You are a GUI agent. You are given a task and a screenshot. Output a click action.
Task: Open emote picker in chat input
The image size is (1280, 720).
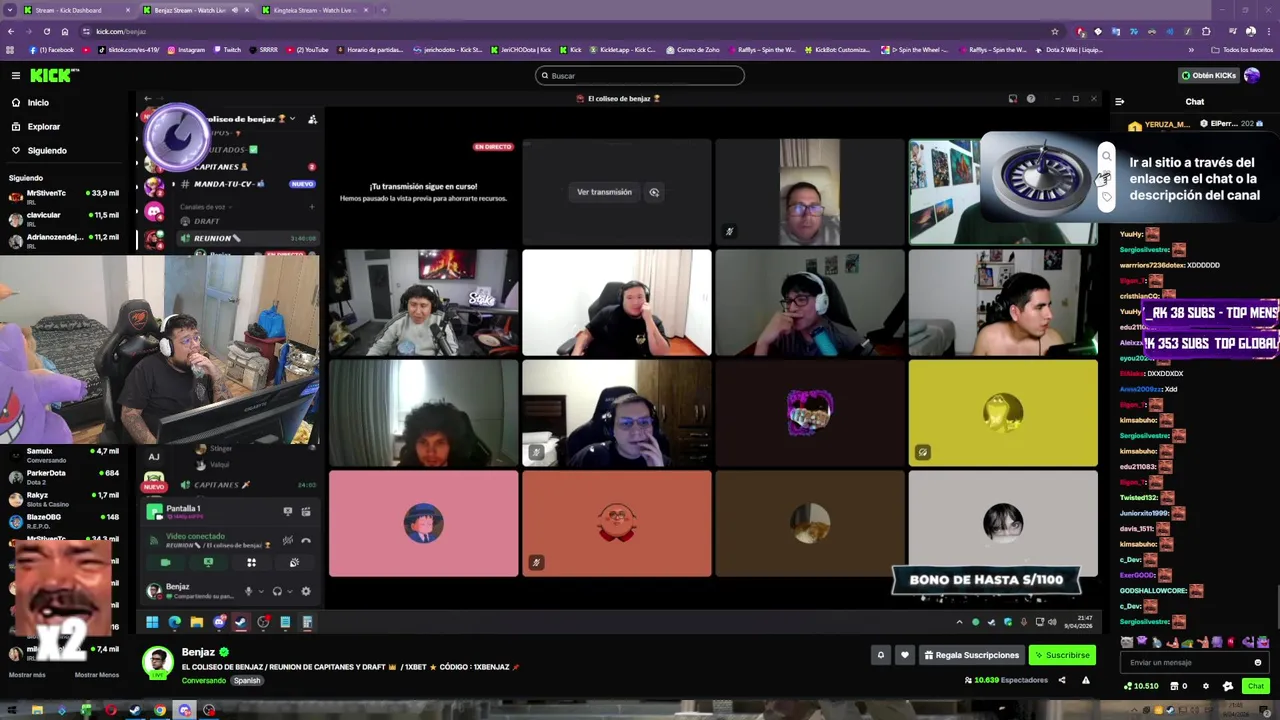[1258, 662]
